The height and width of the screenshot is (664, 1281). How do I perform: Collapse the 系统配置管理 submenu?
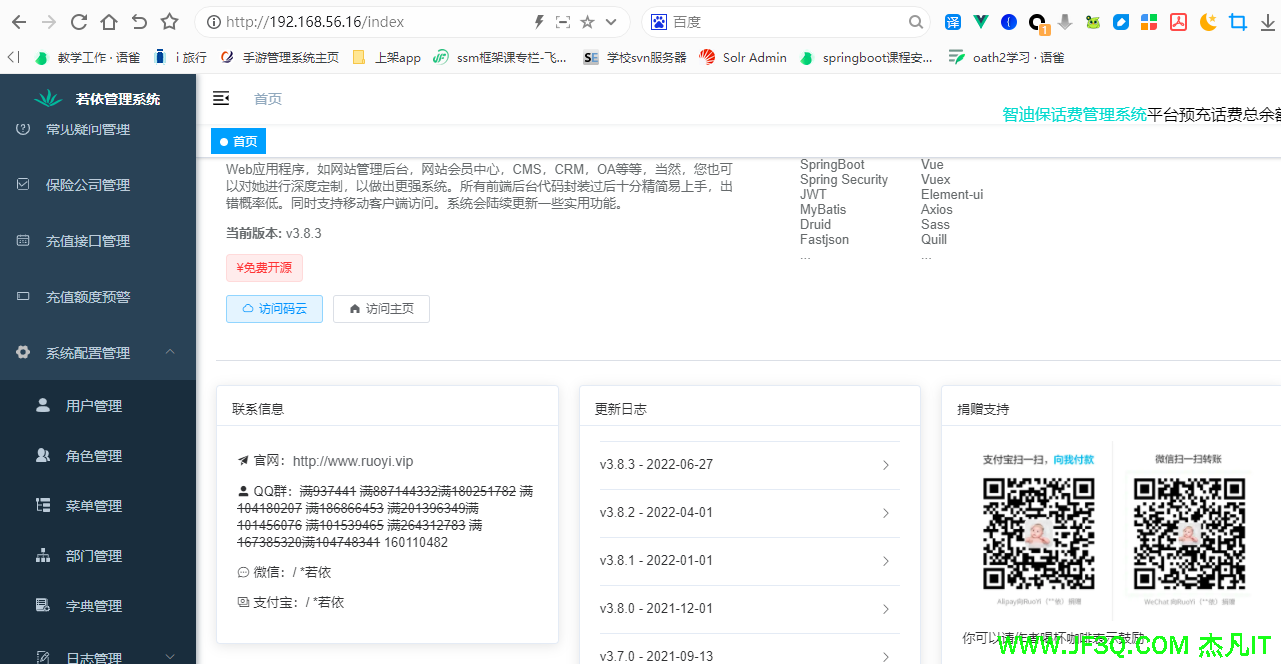pyautogui.click(x=170, y=352)
